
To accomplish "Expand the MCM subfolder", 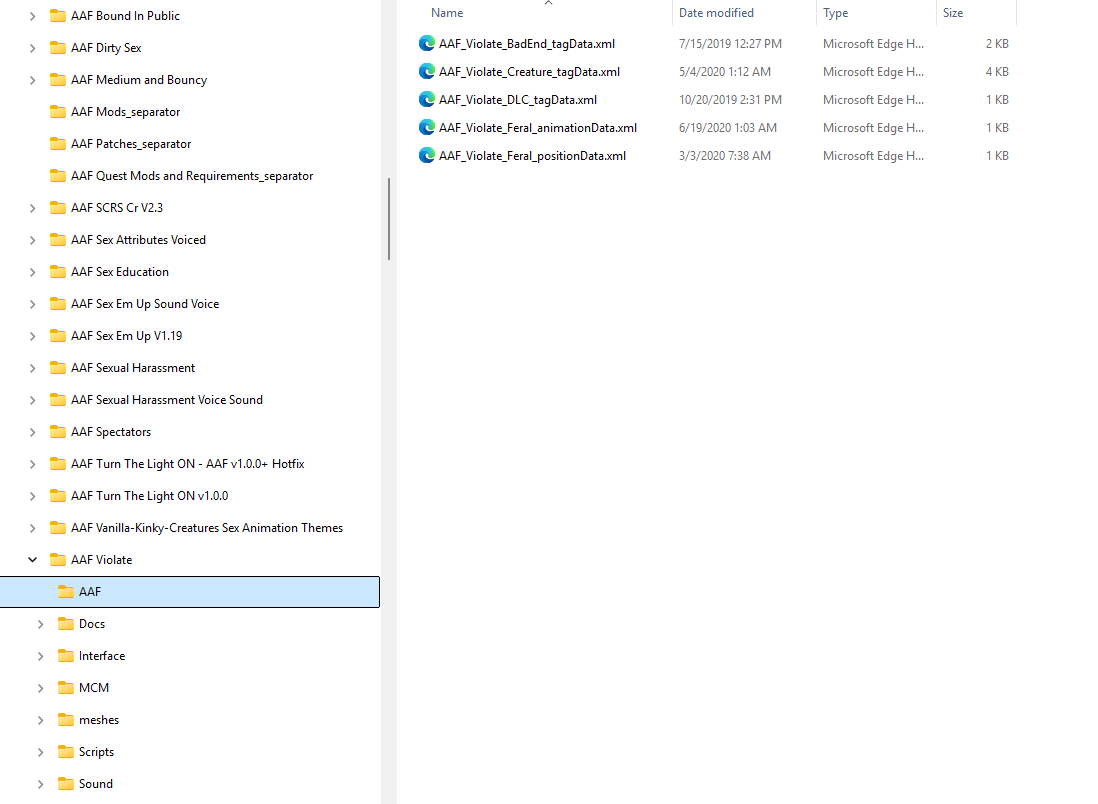I will [41, 688].
